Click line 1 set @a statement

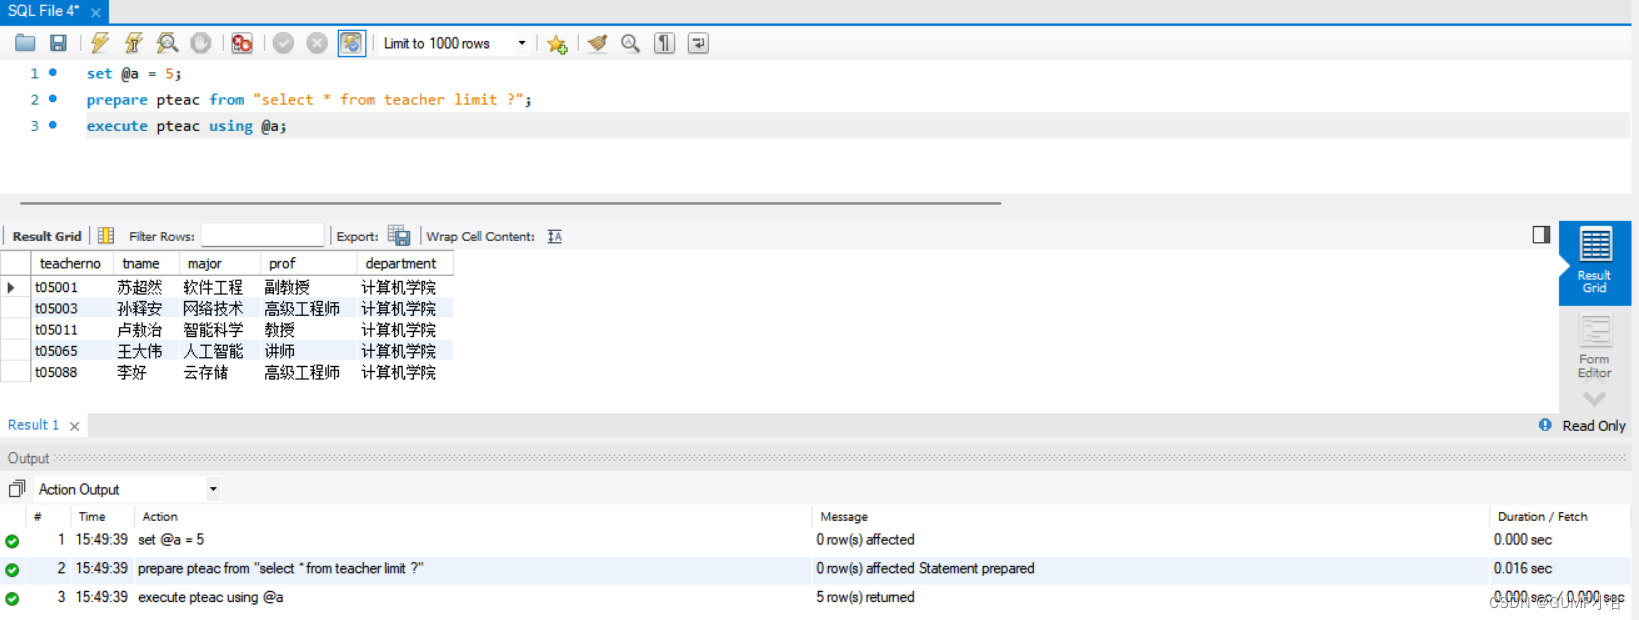point(134,74)
